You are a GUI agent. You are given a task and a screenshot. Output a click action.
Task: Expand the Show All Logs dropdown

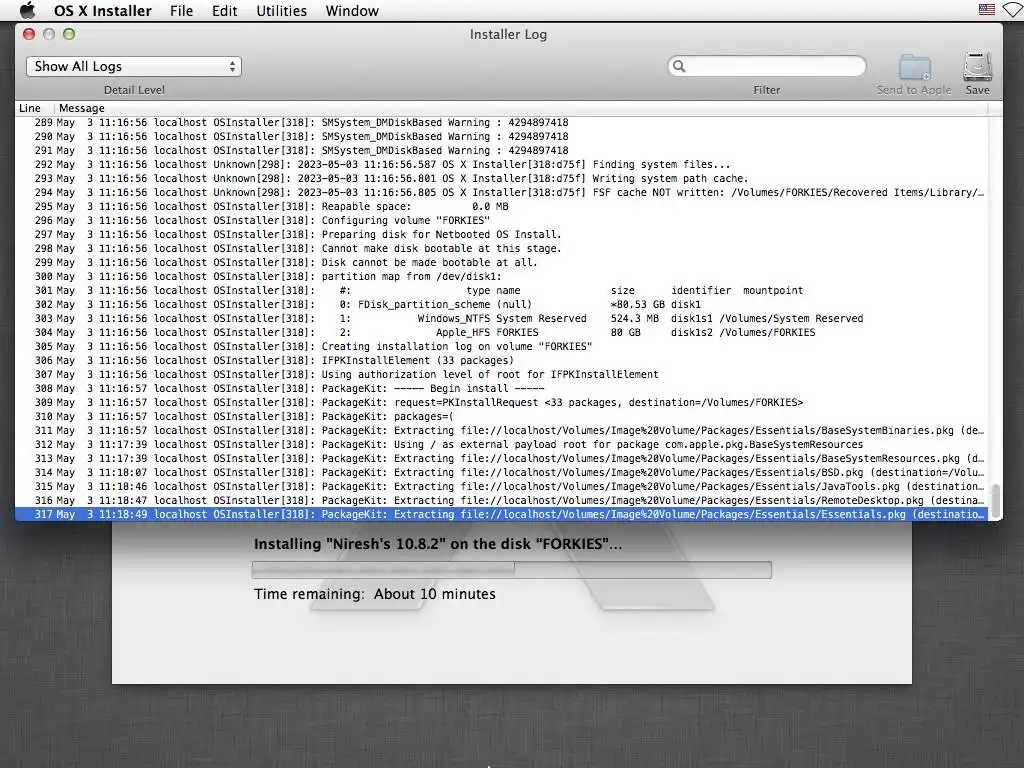point(134,67)
